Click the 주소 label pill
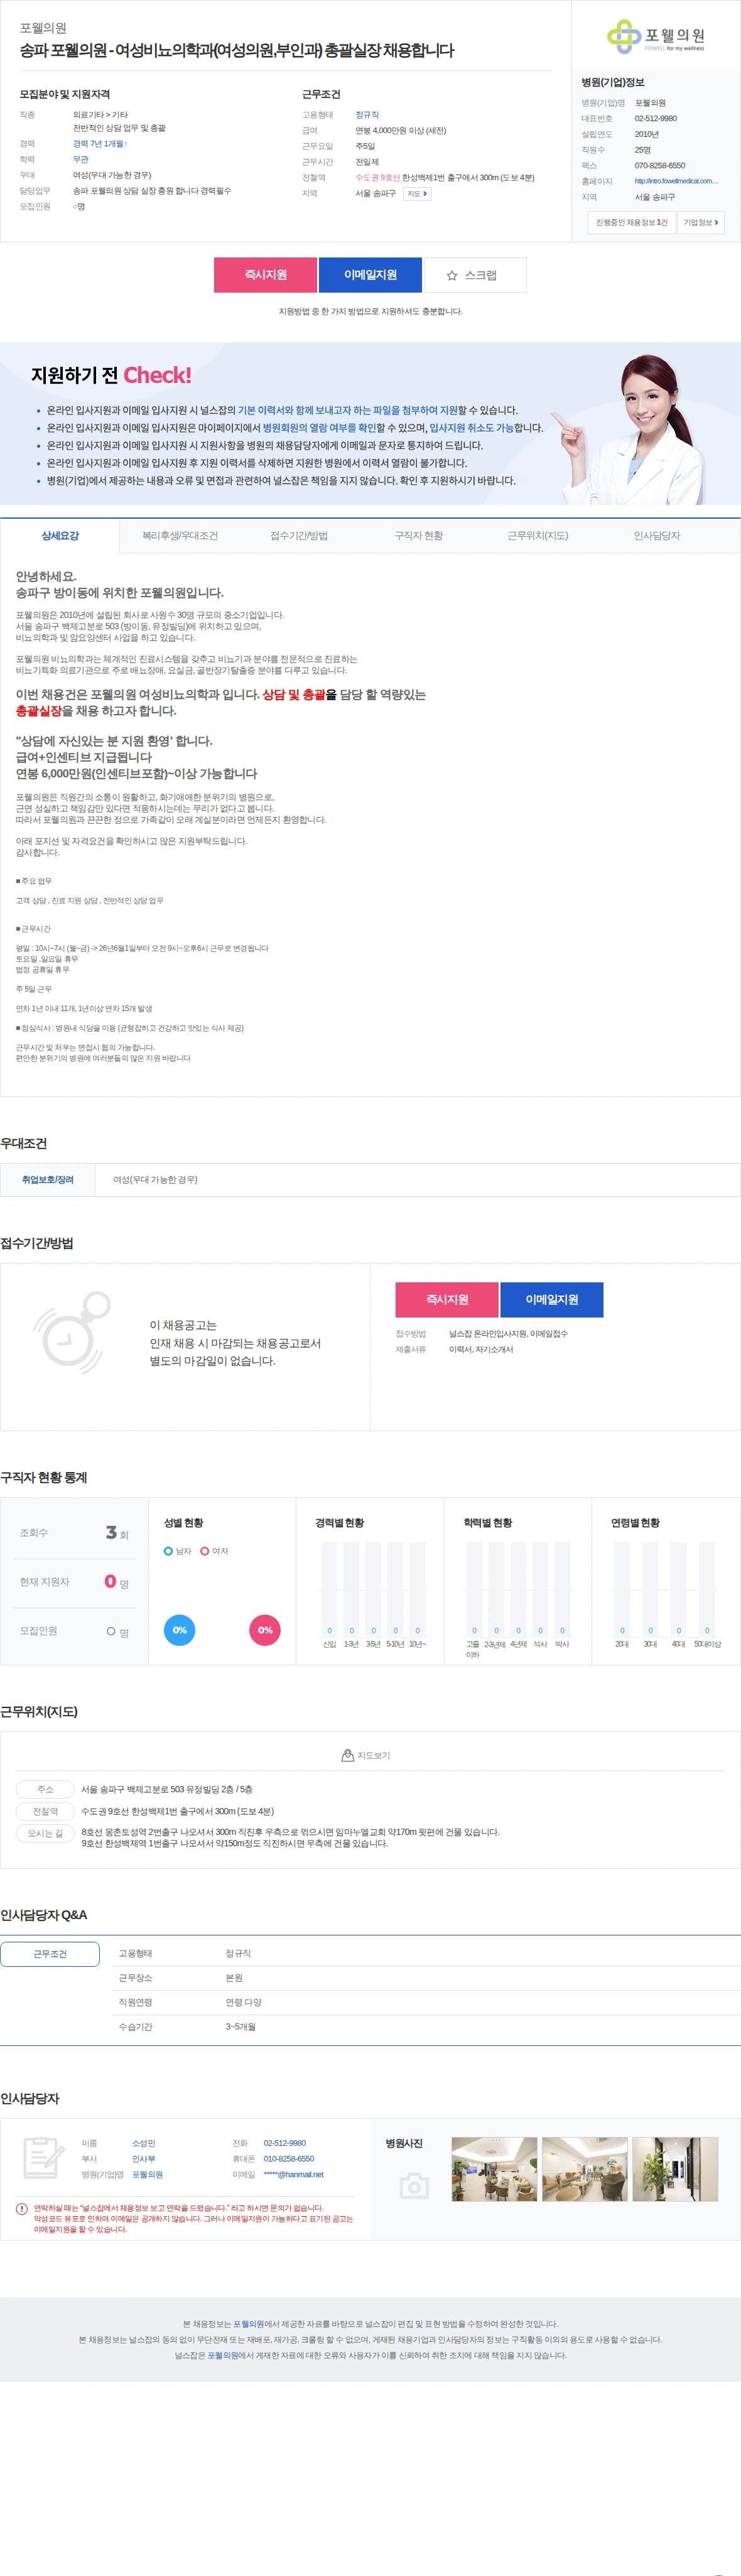Screen dimensions: 741x2576 [x=45, y=1789]
